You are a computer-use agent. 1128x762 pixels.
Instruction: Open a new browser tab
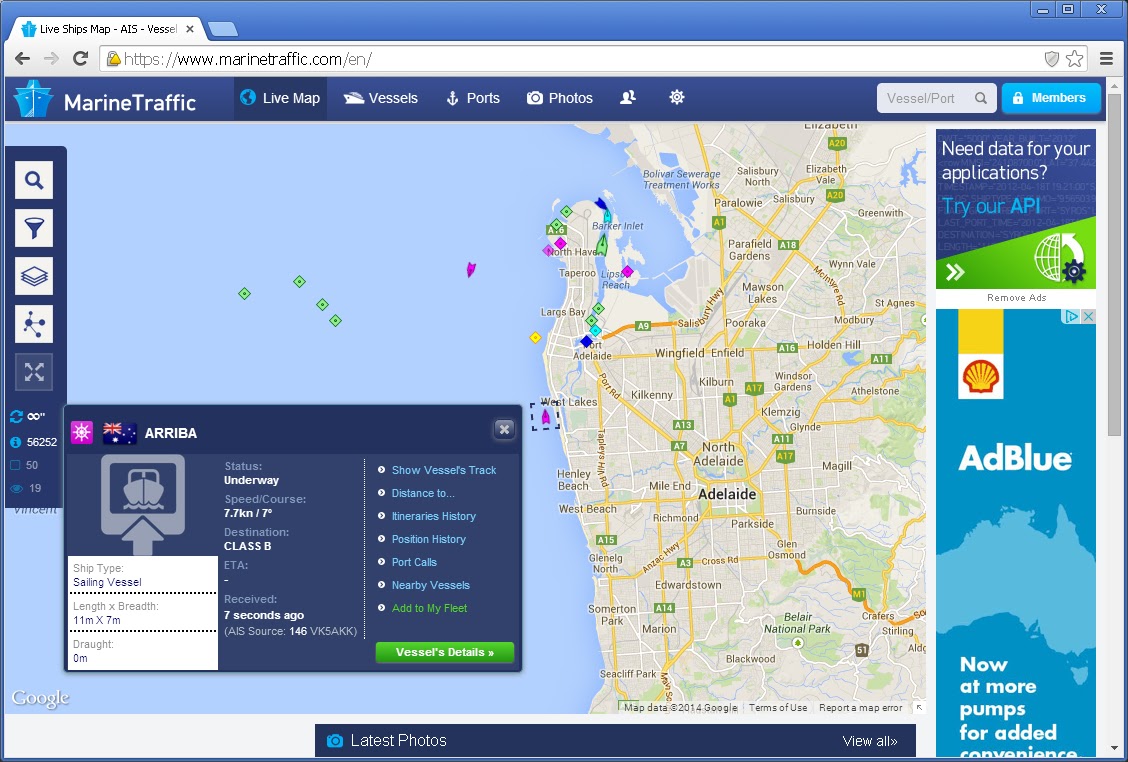[x=222, y=30]
